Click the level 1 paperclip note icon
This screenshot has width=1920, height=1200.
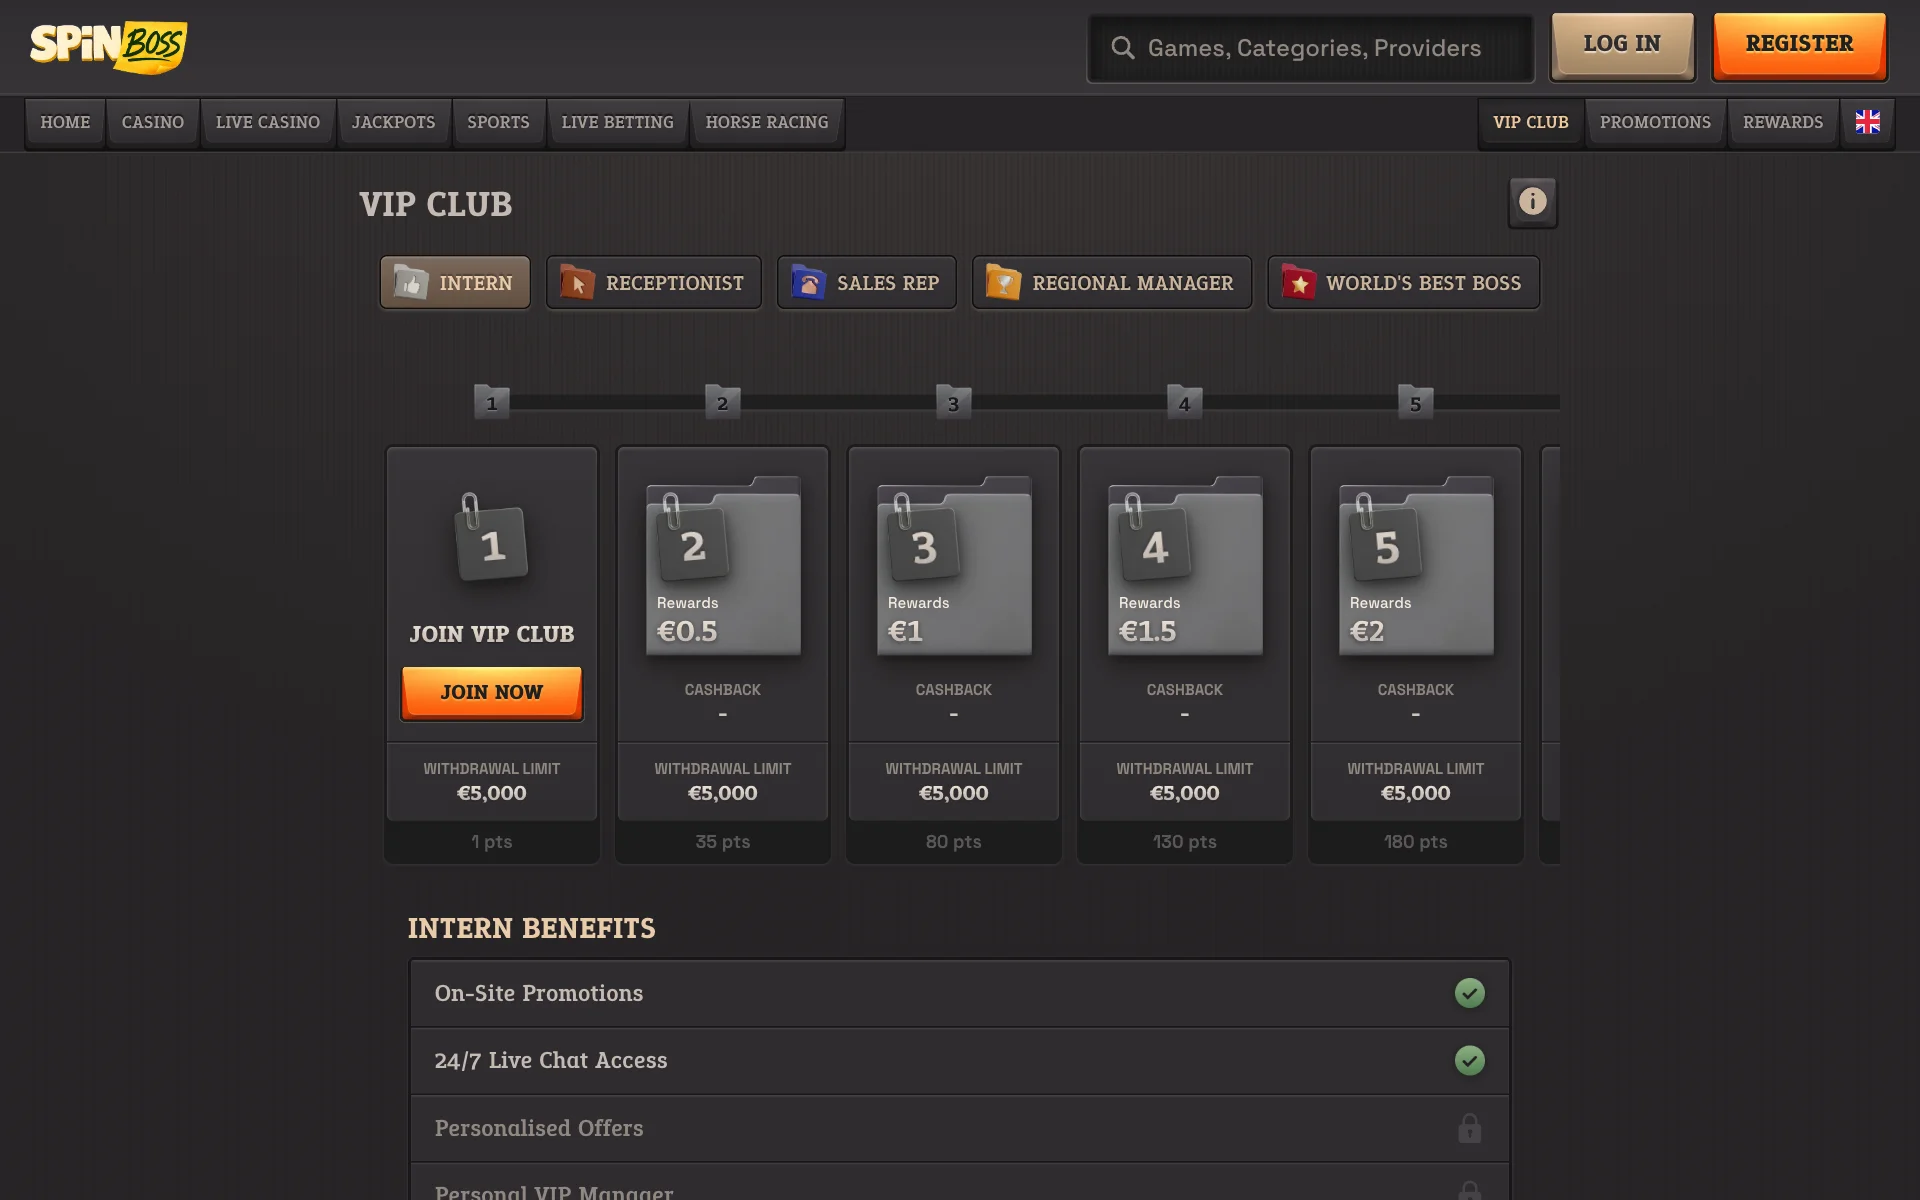pos(490,538)
